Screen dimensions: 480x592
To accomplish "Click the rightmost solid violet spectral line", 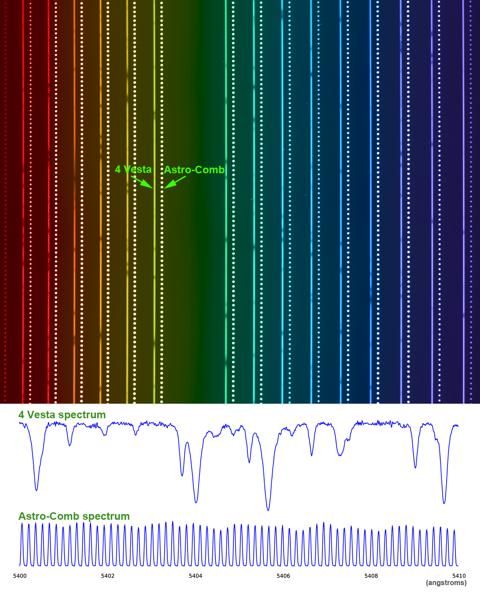I will coord(463,202).
